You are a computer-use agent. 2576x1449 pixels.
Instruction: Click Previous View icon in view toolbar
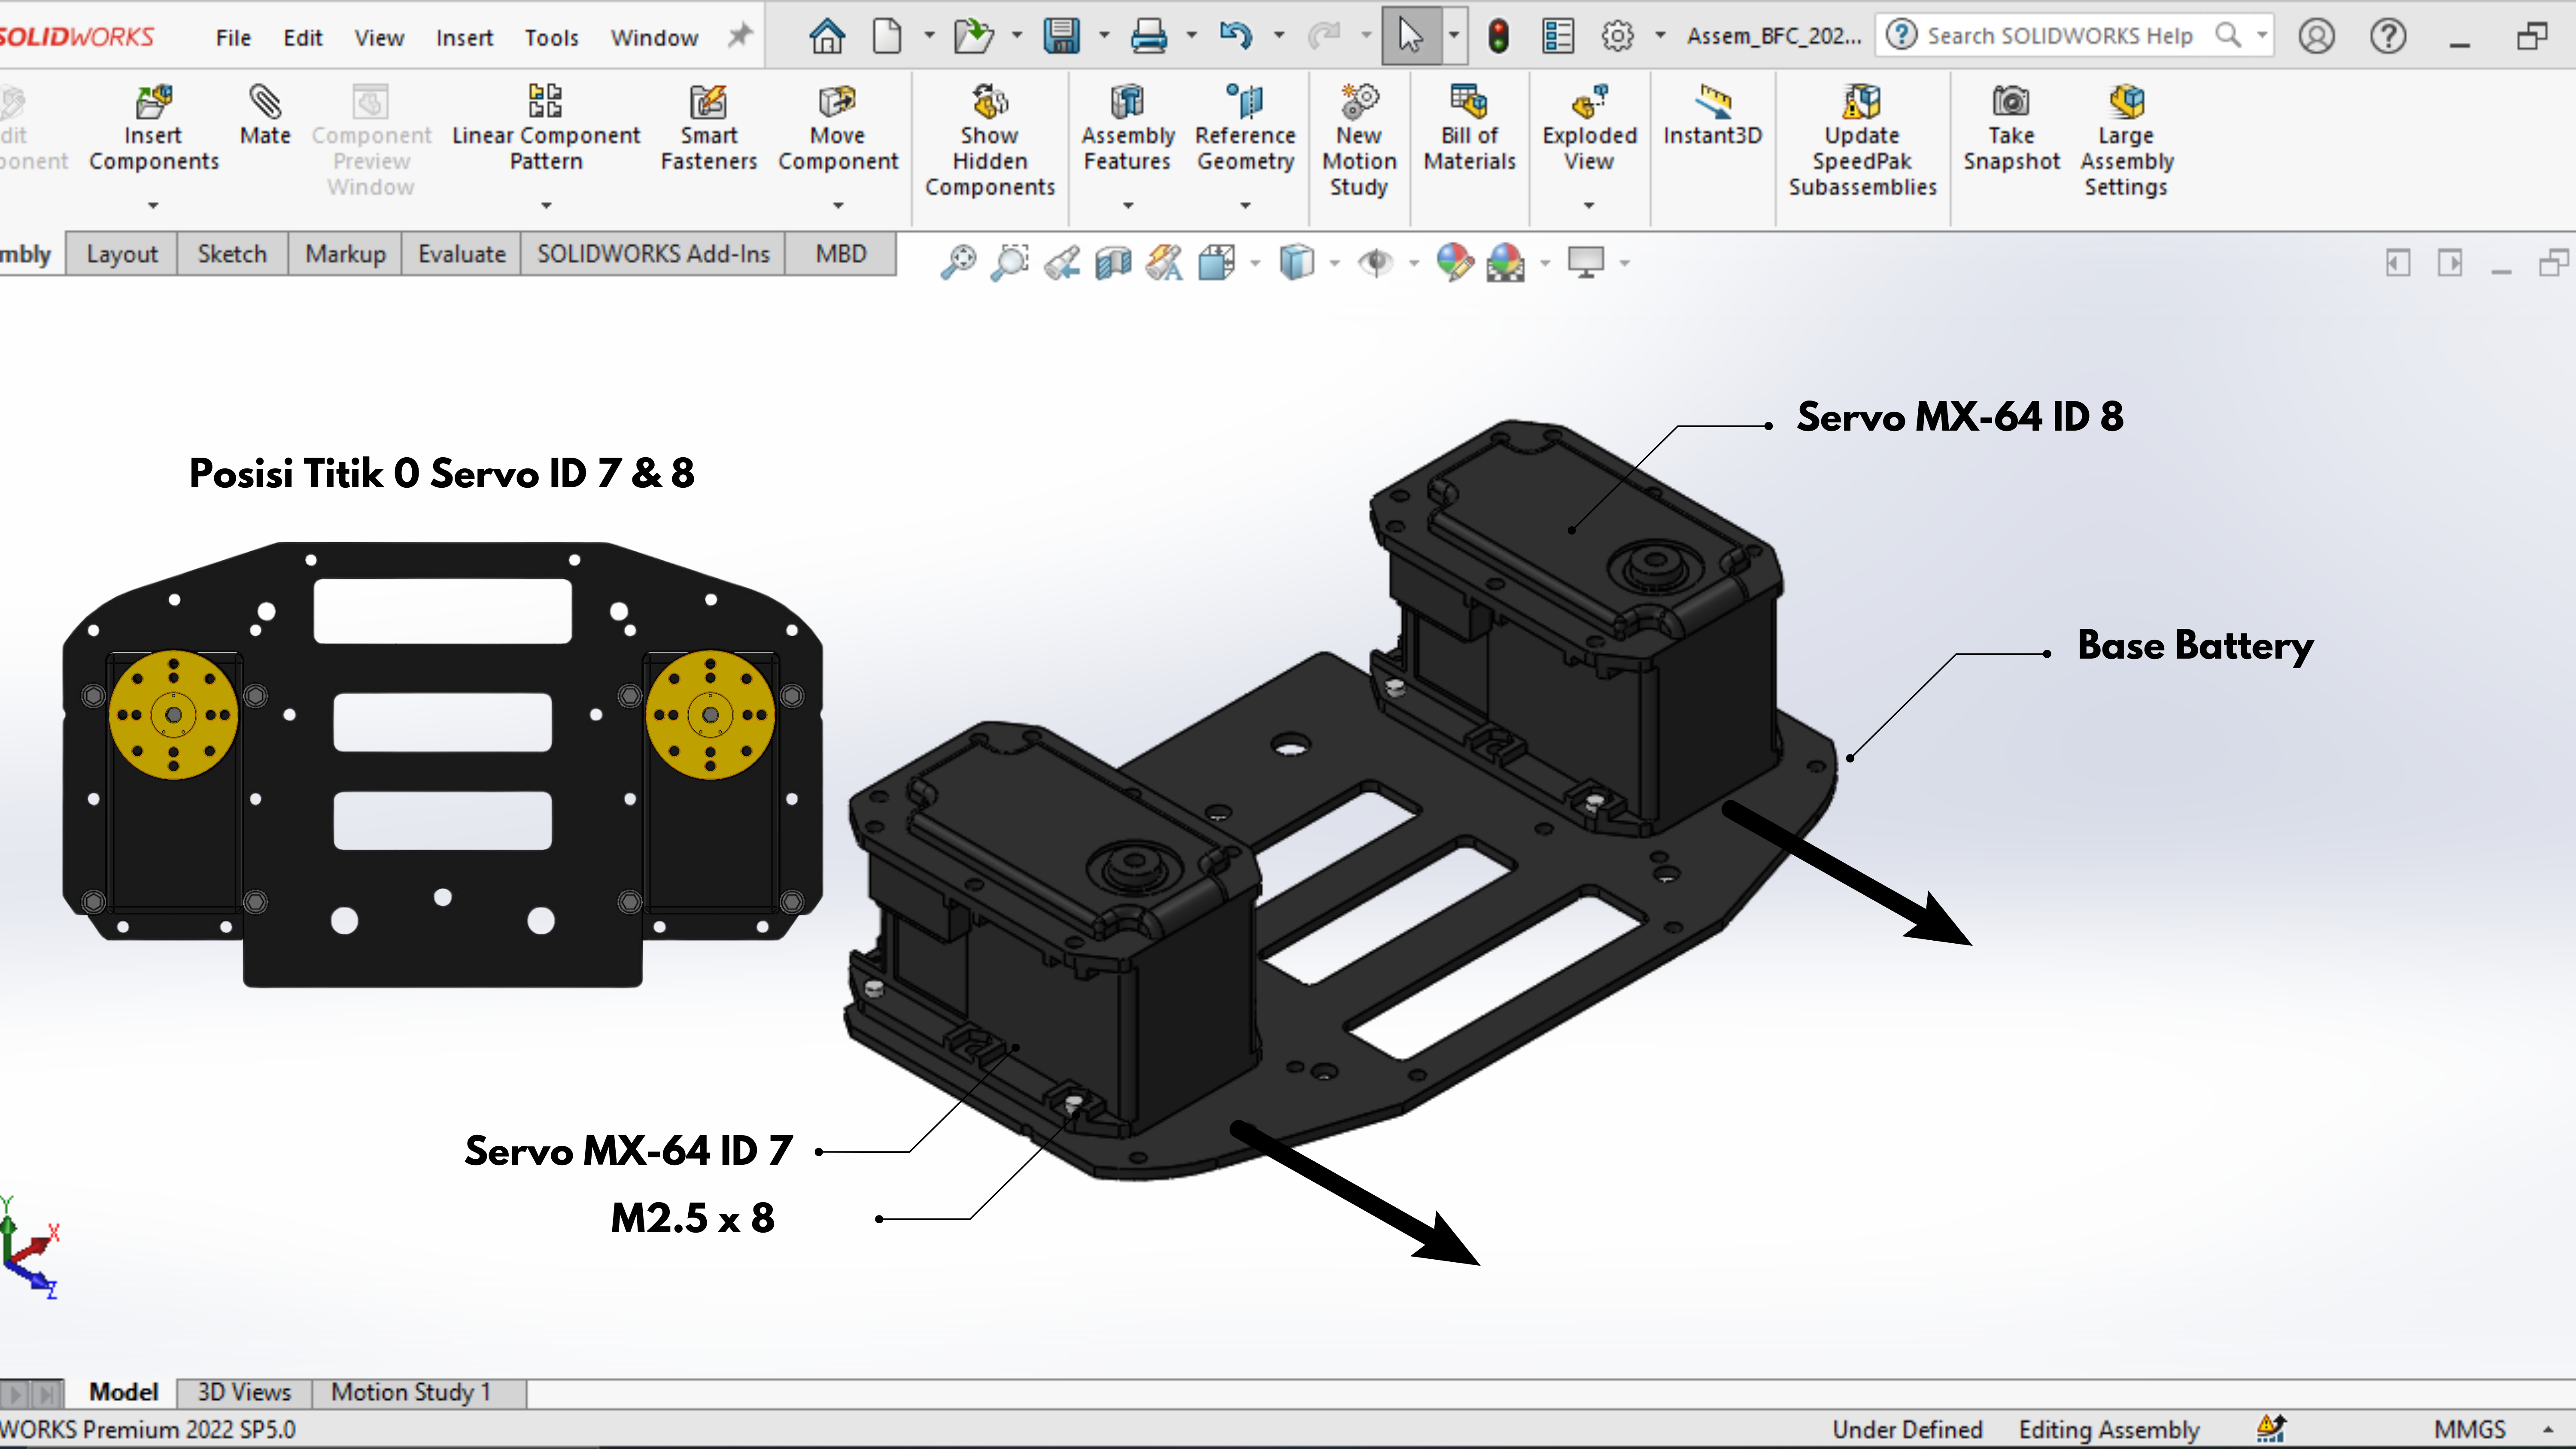[1062, 263]
